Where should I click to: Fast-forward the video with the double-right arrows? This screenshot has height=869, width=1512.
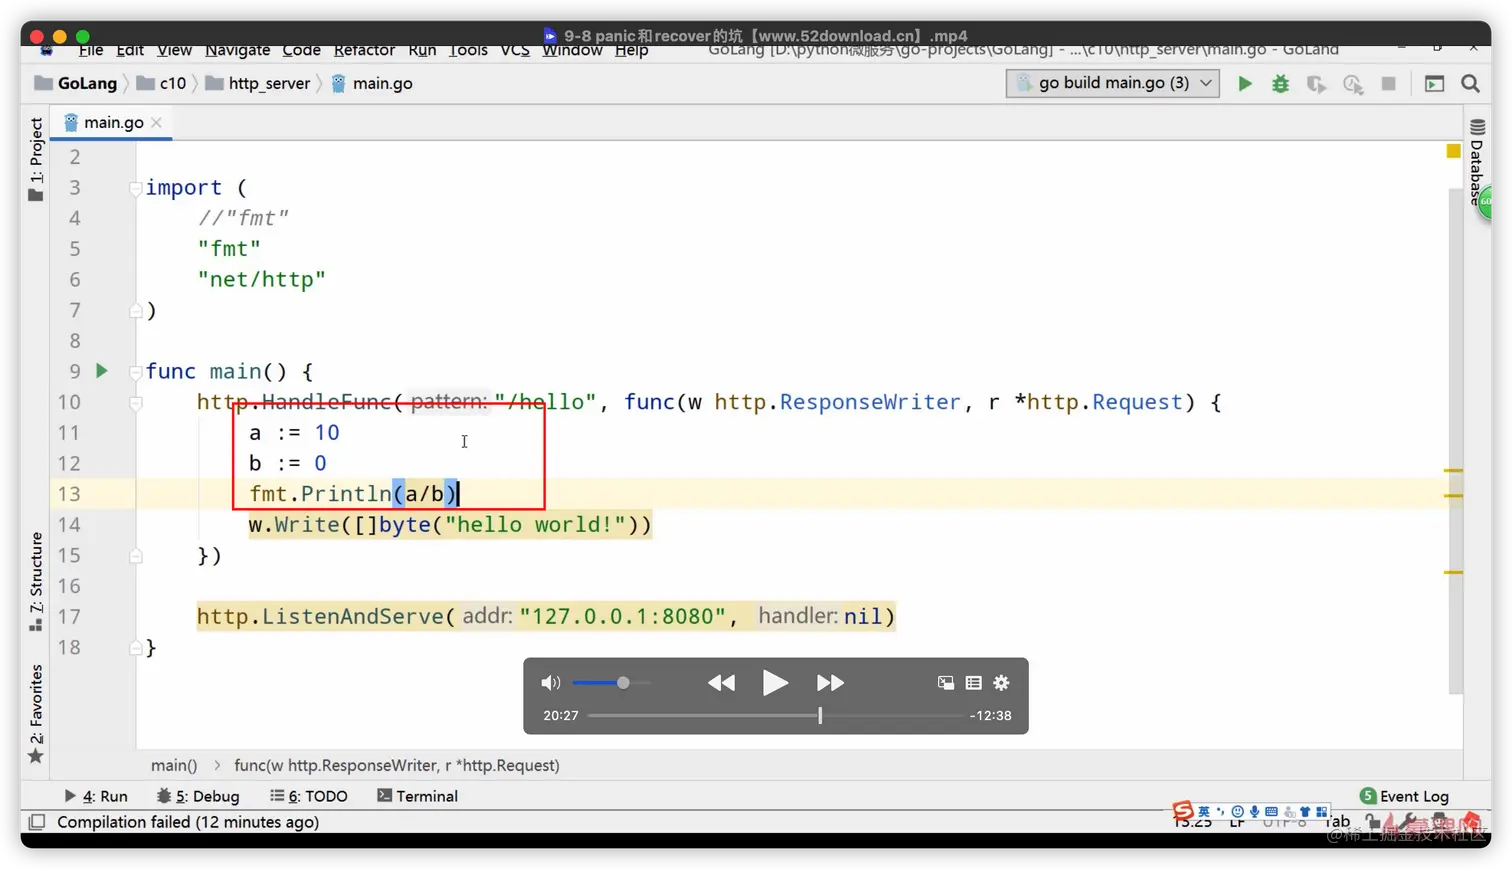[x=830, y=683]
